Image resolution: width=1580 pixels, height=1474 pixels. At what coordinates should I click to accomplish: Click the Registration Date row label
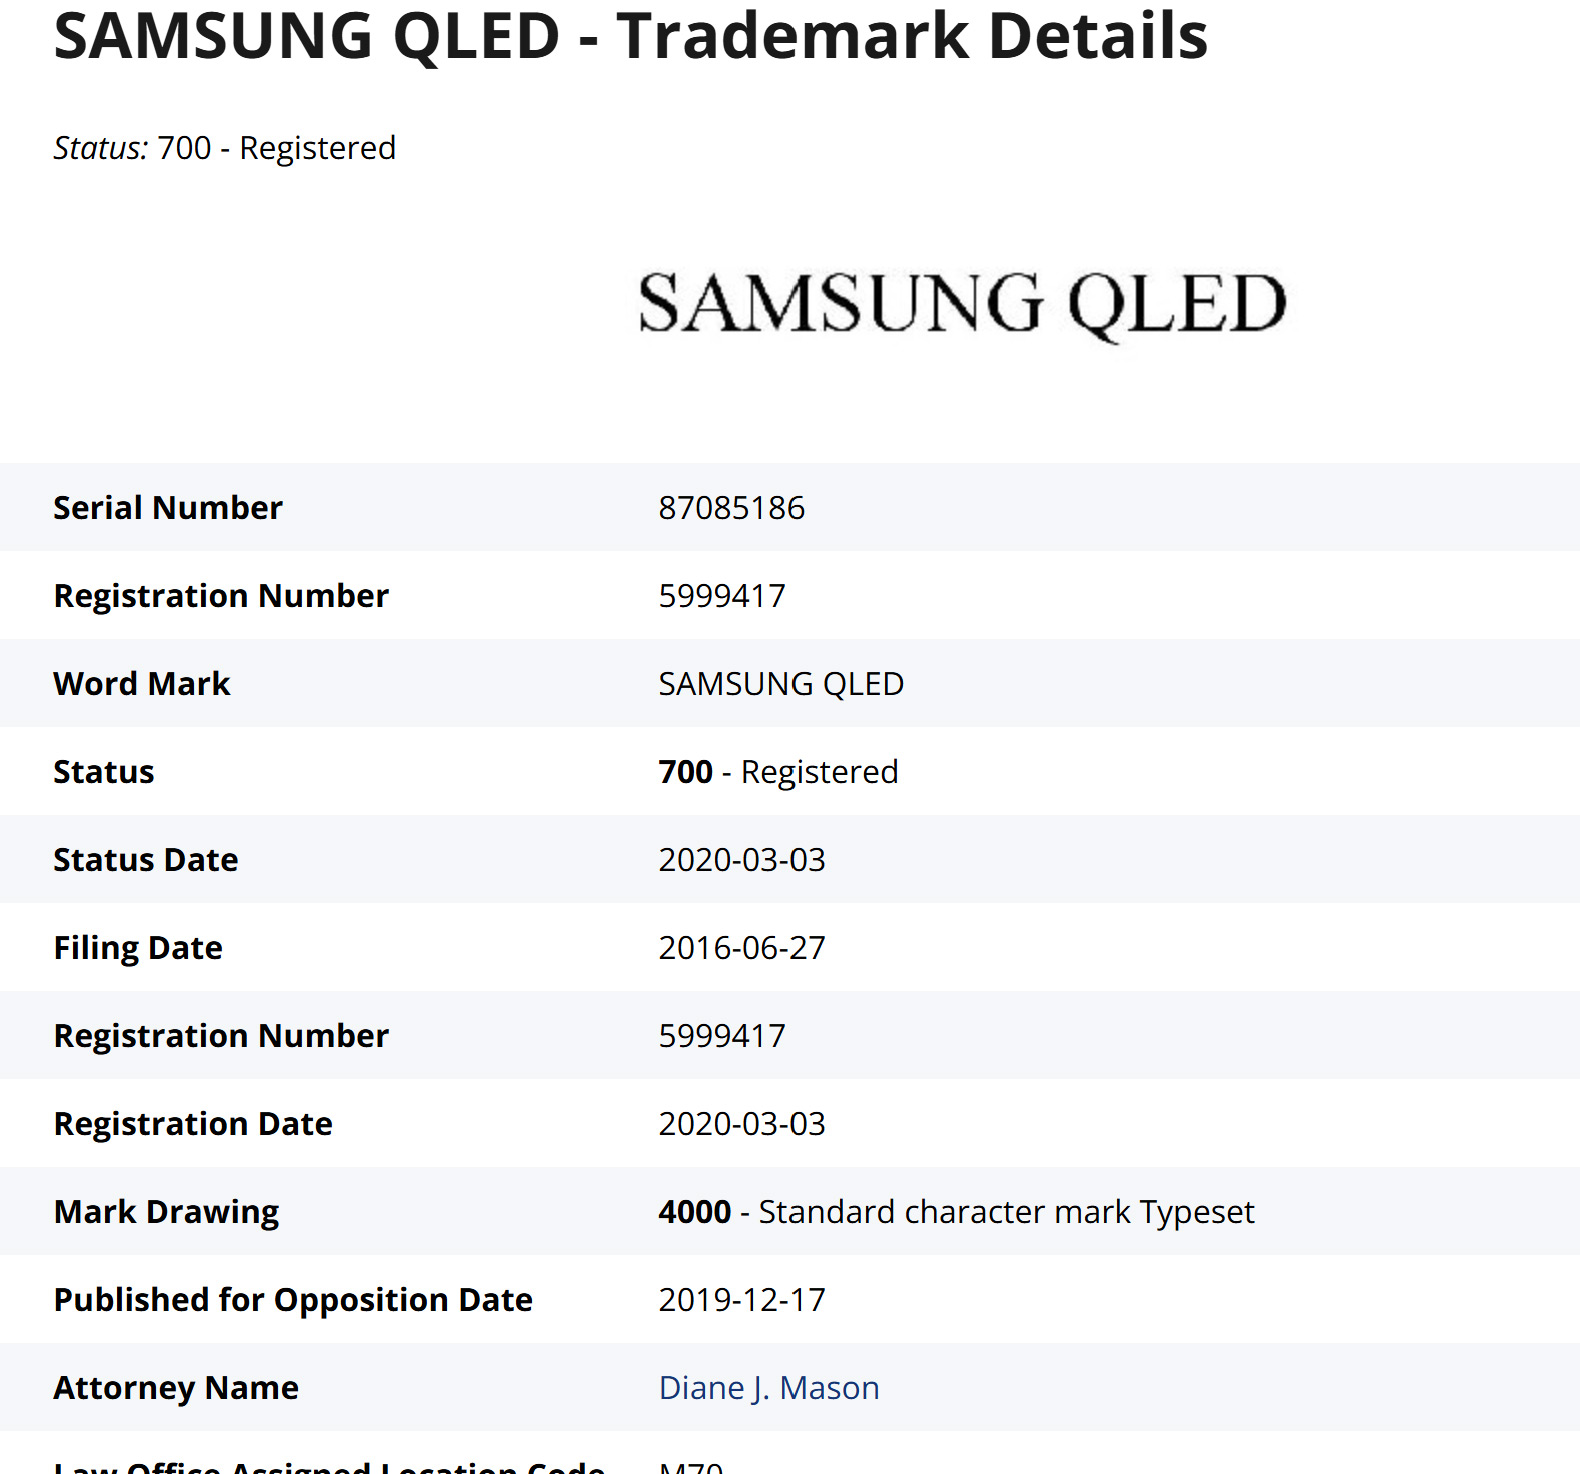pyautogui.click(x=192, y=1124)
